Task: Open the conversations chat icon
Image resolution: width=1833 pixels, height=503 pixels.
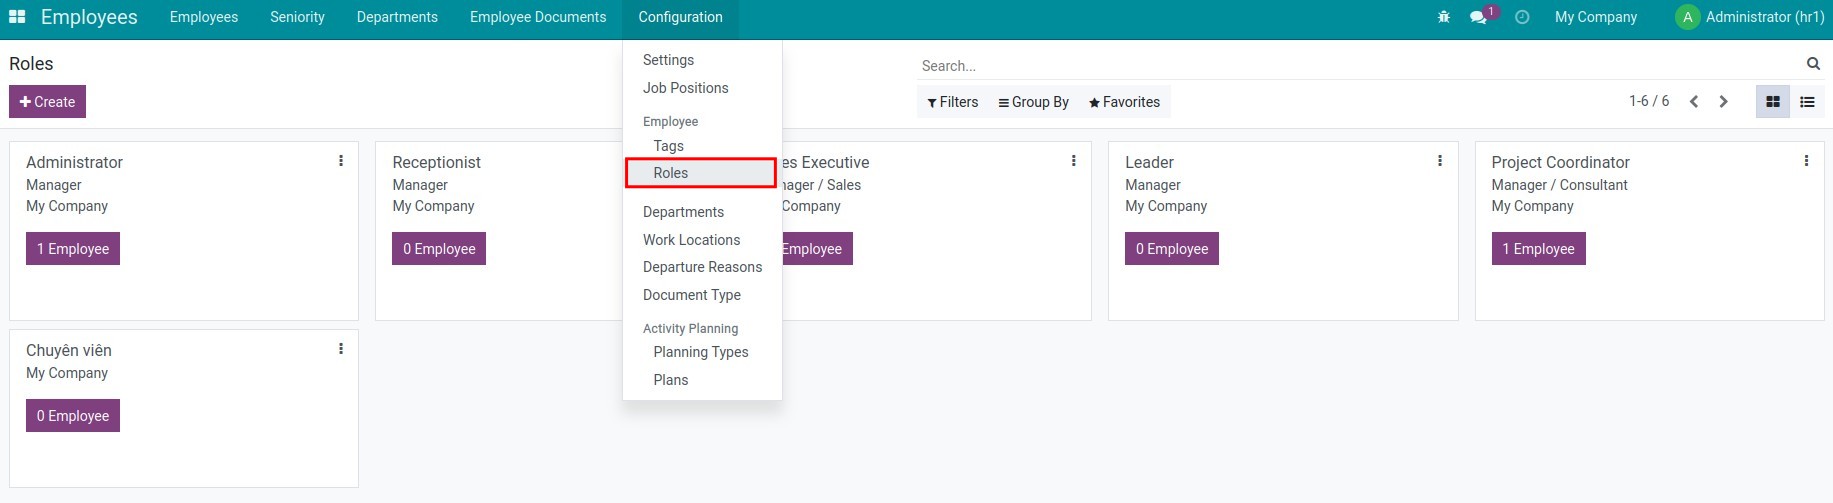Action: tap(1478, 17)
